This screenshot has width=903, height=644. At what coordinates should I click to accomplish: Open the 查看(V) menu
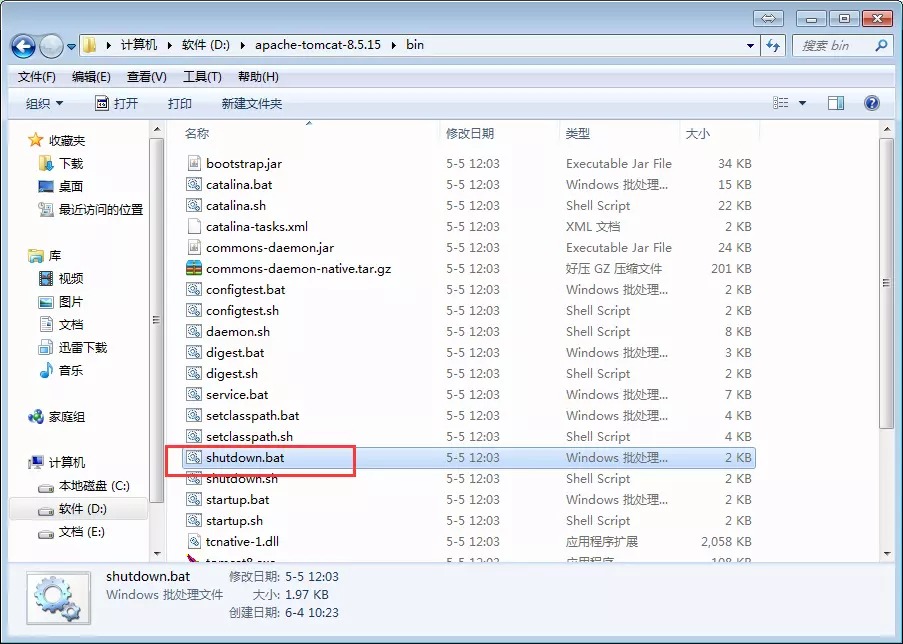[146, 77]
